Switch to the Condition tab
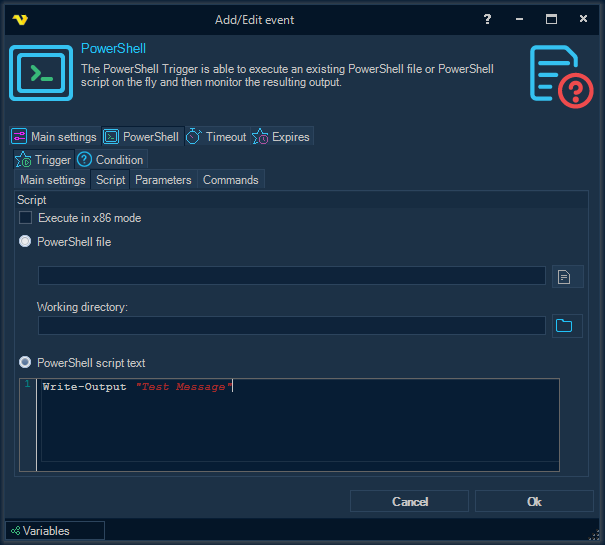Viewport: 605px width, 545px height. pos(111,160)
